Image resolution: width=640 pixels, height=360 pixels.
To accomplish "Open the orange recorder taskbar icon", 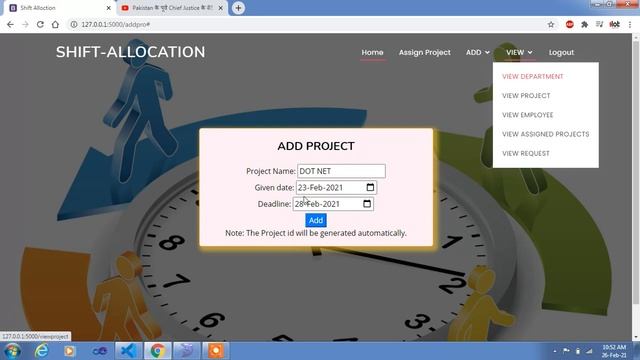I will tap(216, 351).
